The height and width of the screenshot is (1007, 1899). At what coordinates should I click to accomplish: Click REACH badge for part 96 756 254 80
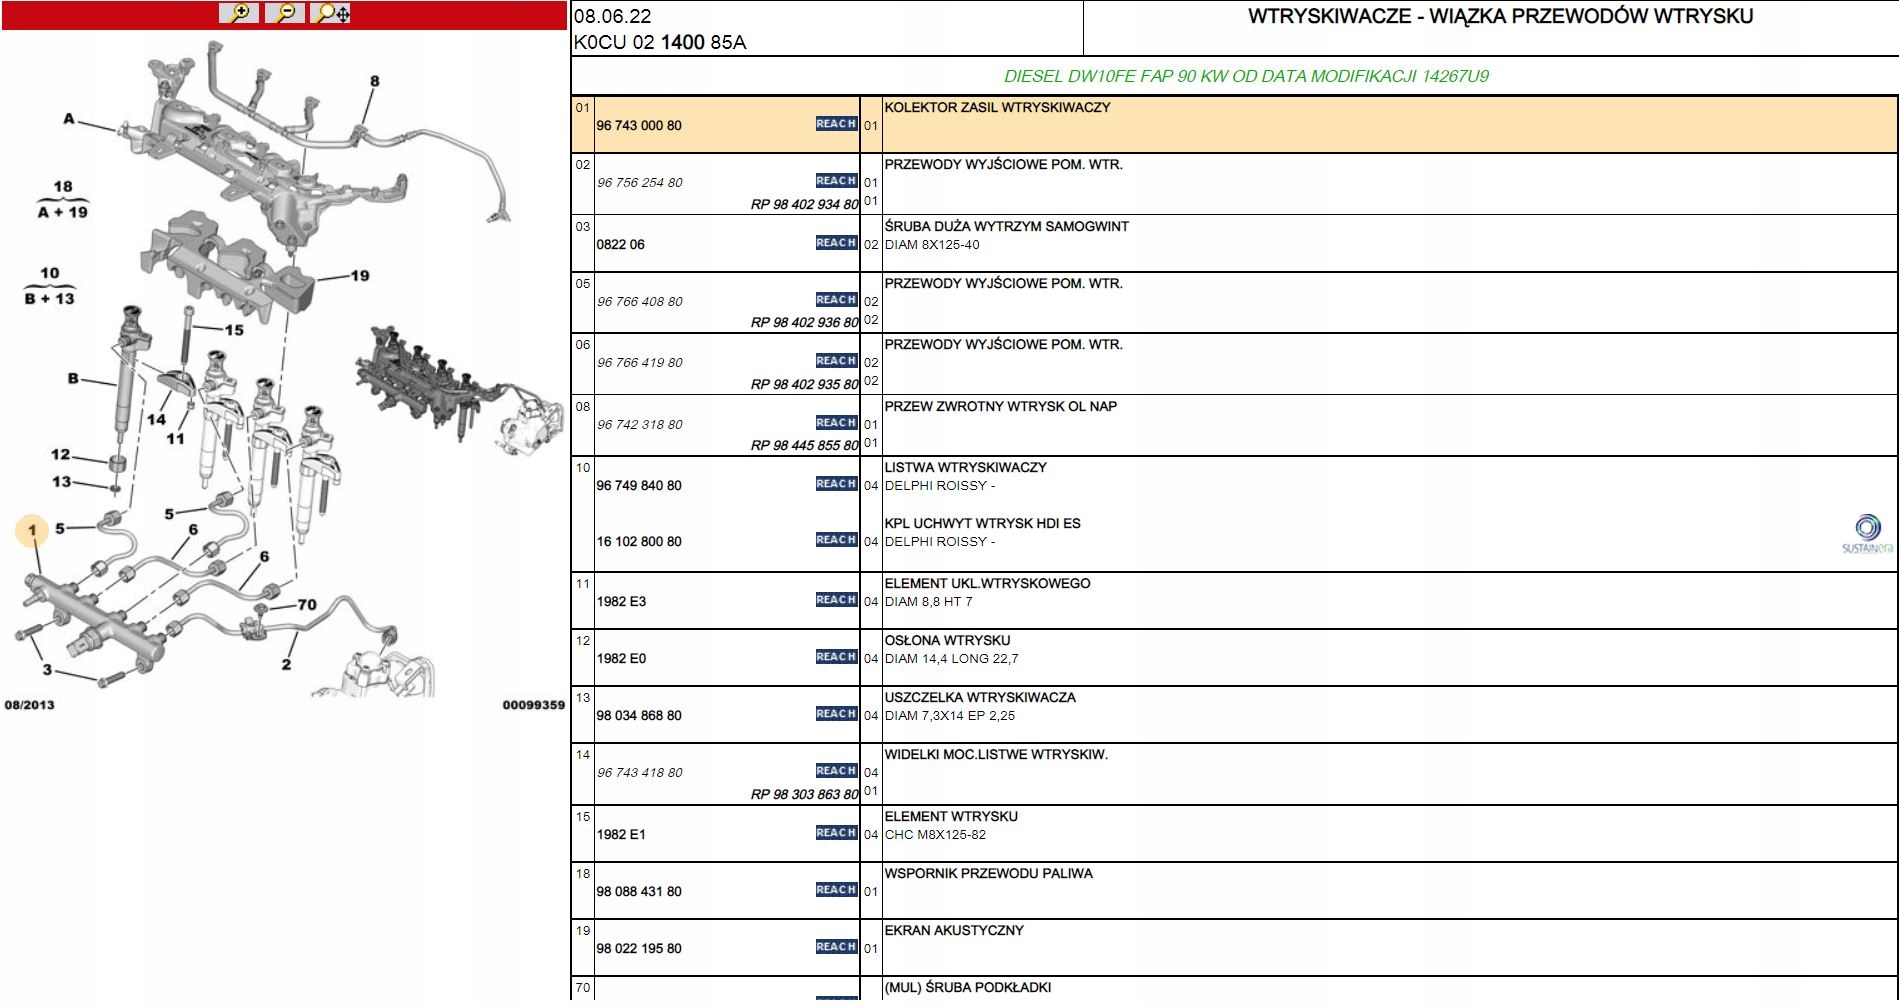click(x=836, y=181)
